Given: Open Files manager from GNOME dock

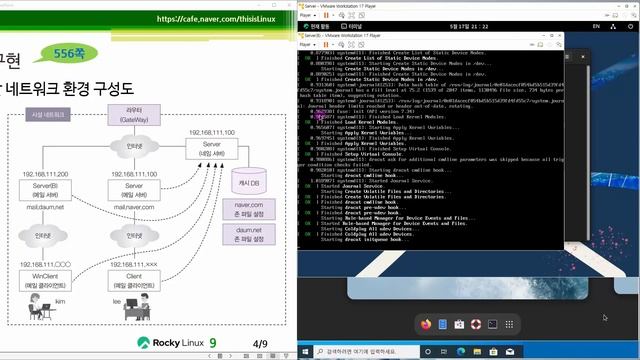Looking at the screenshot, I should click(x=443, y=324).
